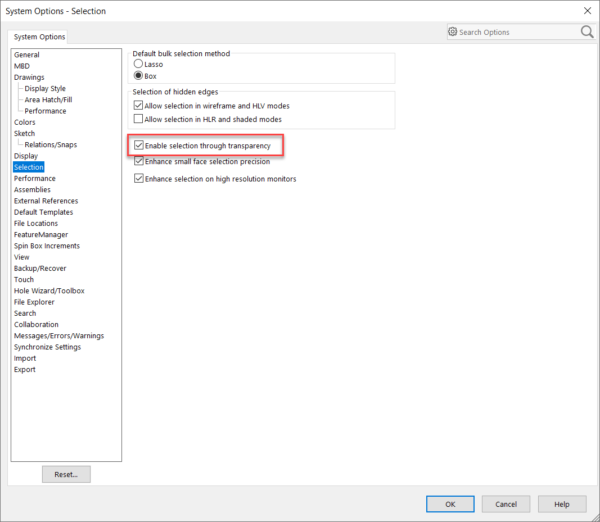Open the Sketch options category
The width and height of the screenshot is (600, 522).
point(24,133)
